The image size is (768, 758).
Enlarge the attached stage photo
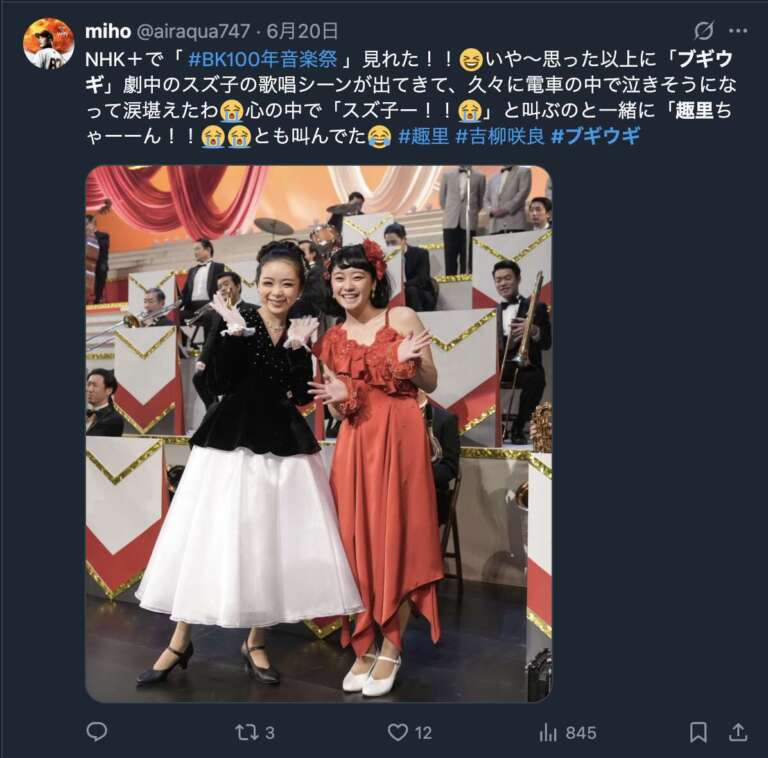319,434
